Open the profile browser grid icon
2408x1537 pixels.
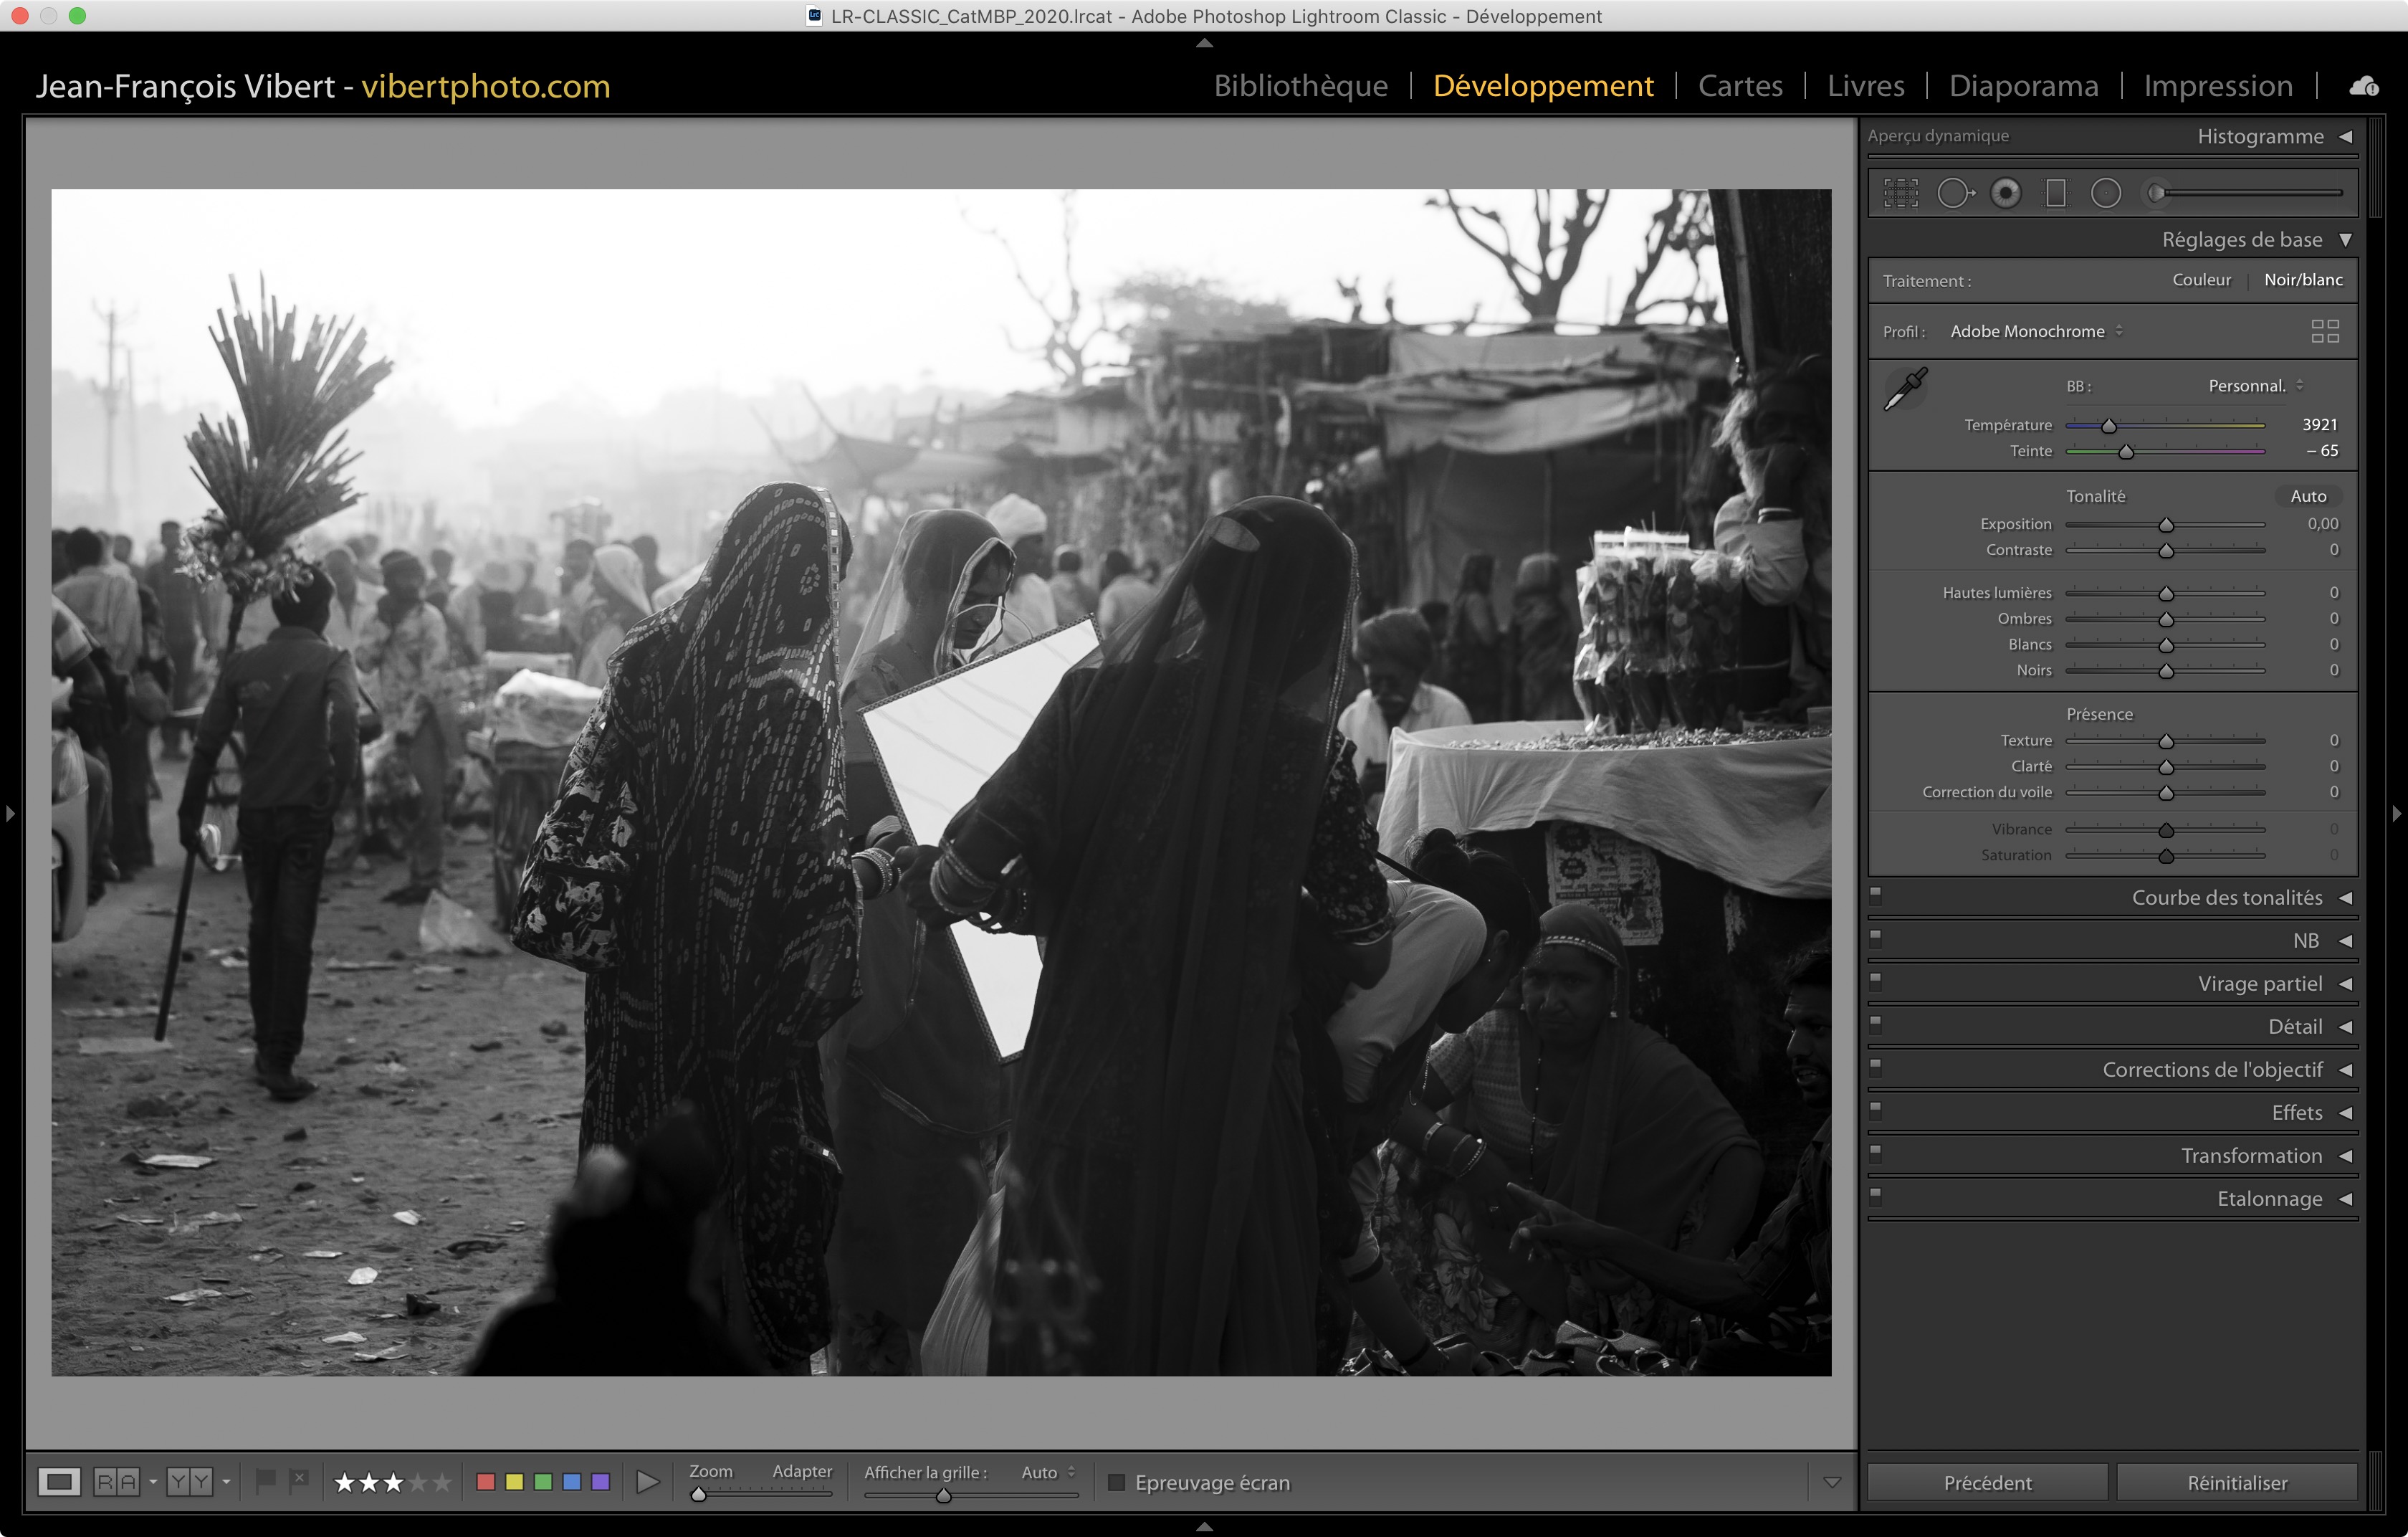click(x=2324, y=331)
